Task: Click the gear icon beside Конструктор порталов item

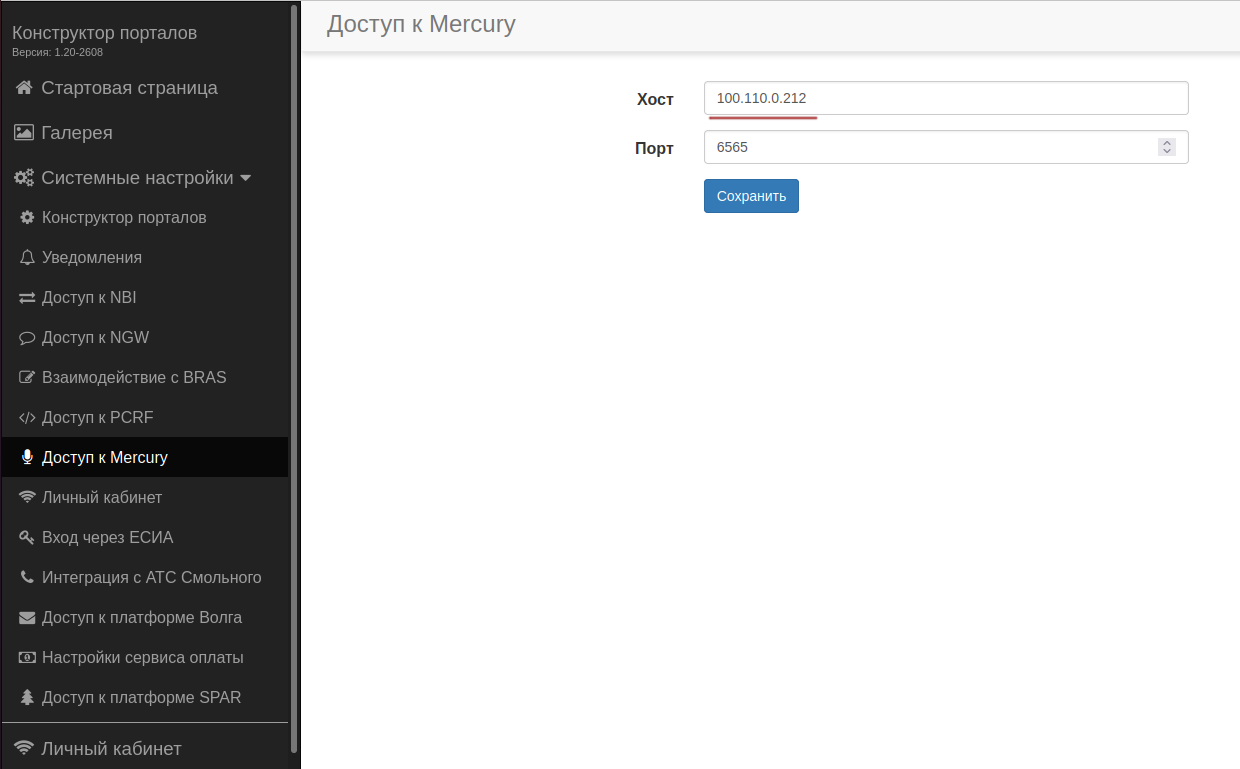Action: [x=27, y=217]
